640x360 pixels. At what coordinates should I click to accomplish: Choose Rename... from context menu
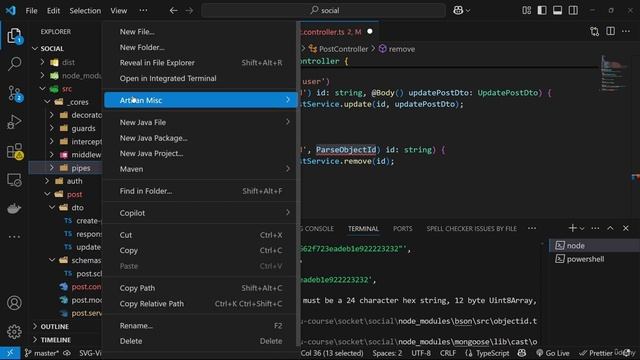[x=200, y=326]
